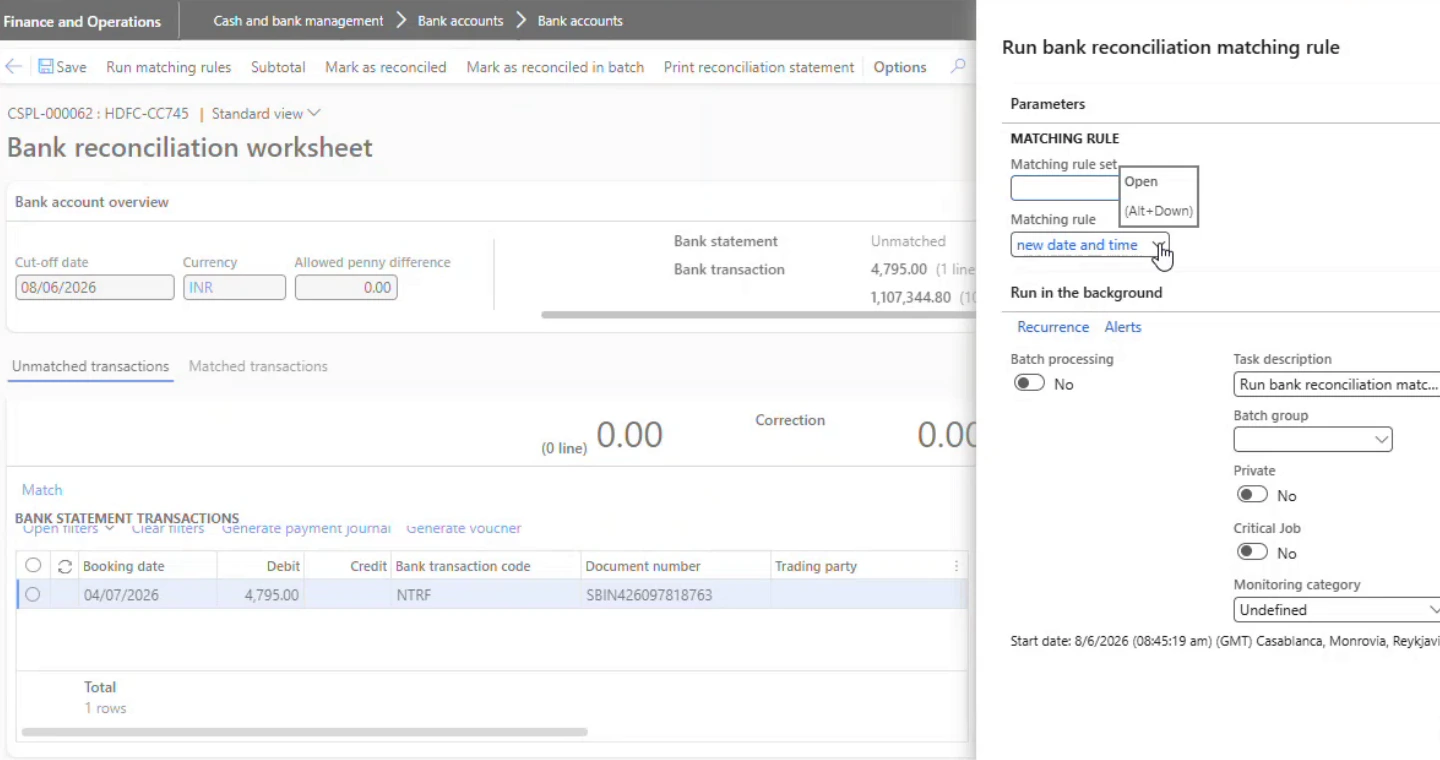Viewport: 1440px width, 760px height.
Task: Click document number SBIN426097818763
Action: (649, 595)
